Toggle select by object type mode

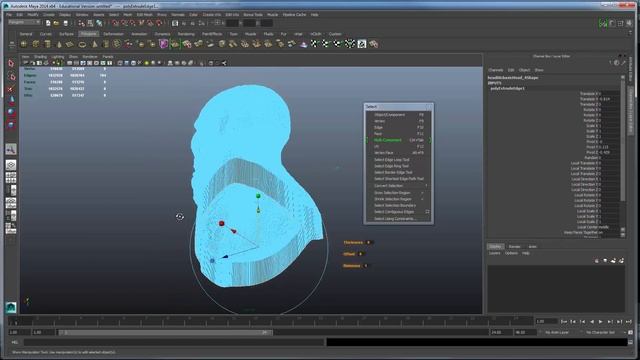(90, 23)
